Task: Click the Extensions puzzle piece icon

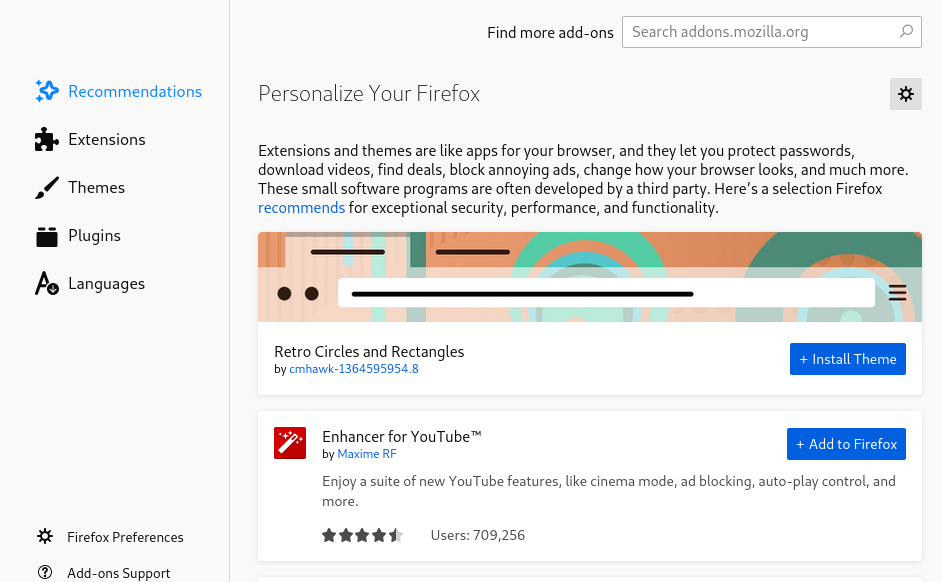Action: click(47, 140)
